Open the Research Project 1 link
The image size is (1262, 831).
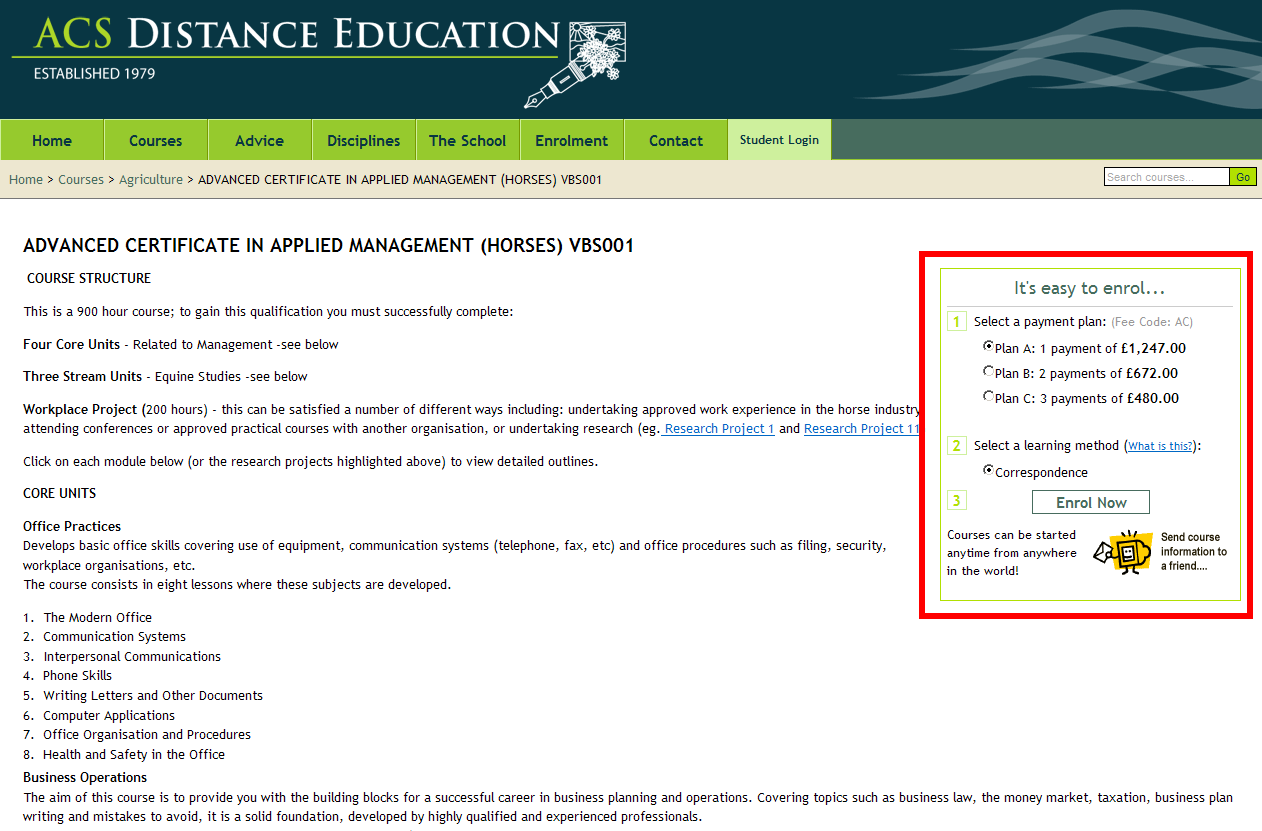[719, 429]
